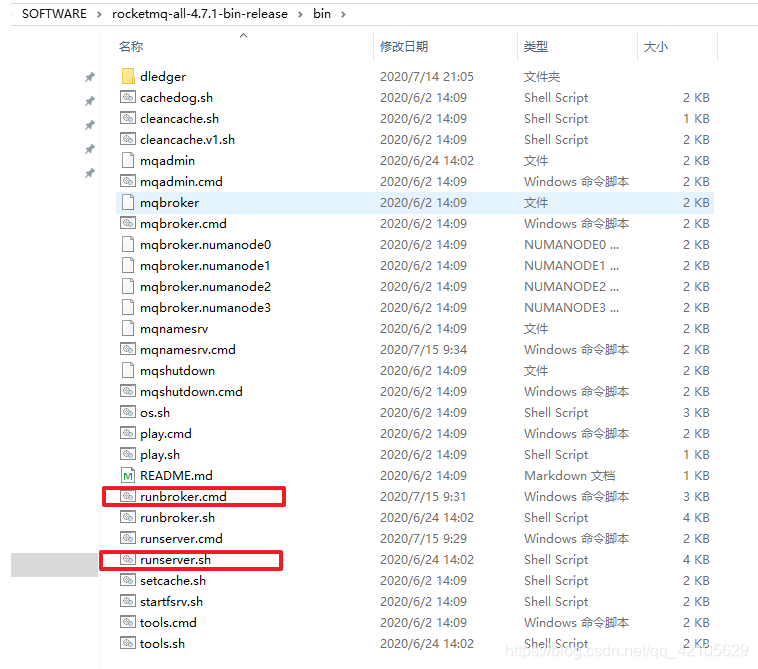This screenshot has height=669, width=758.
Task: Click the 文件夹 type of dledger
Action: [x=542, y=76]
